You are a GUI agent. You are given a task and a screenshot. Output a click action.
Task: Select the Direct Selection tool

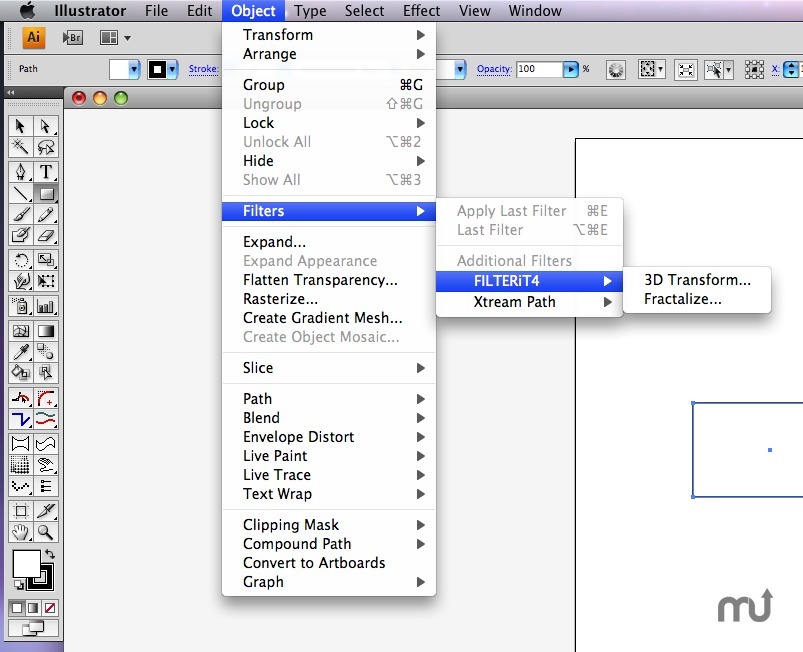[x=46, y=126]
